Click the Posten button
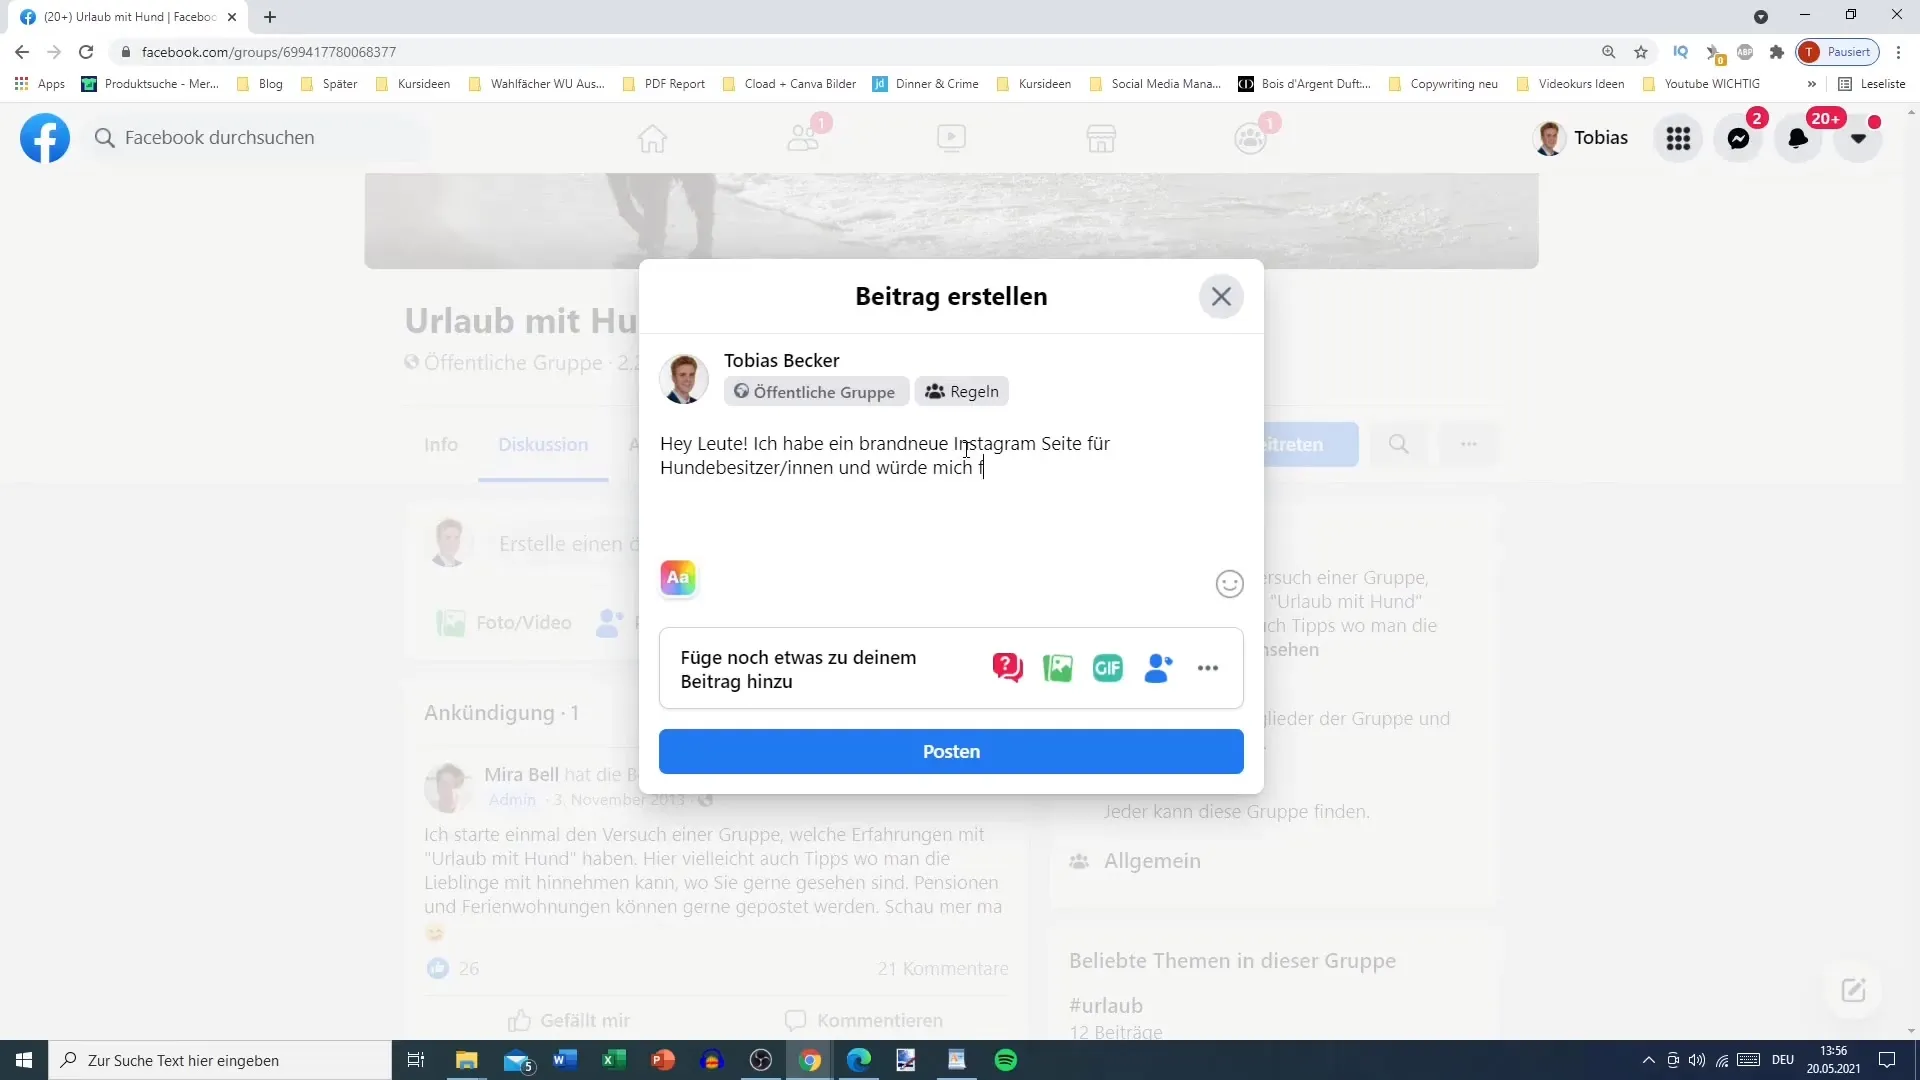This screenshot has width=1920, height=1080. coord(951,751)
